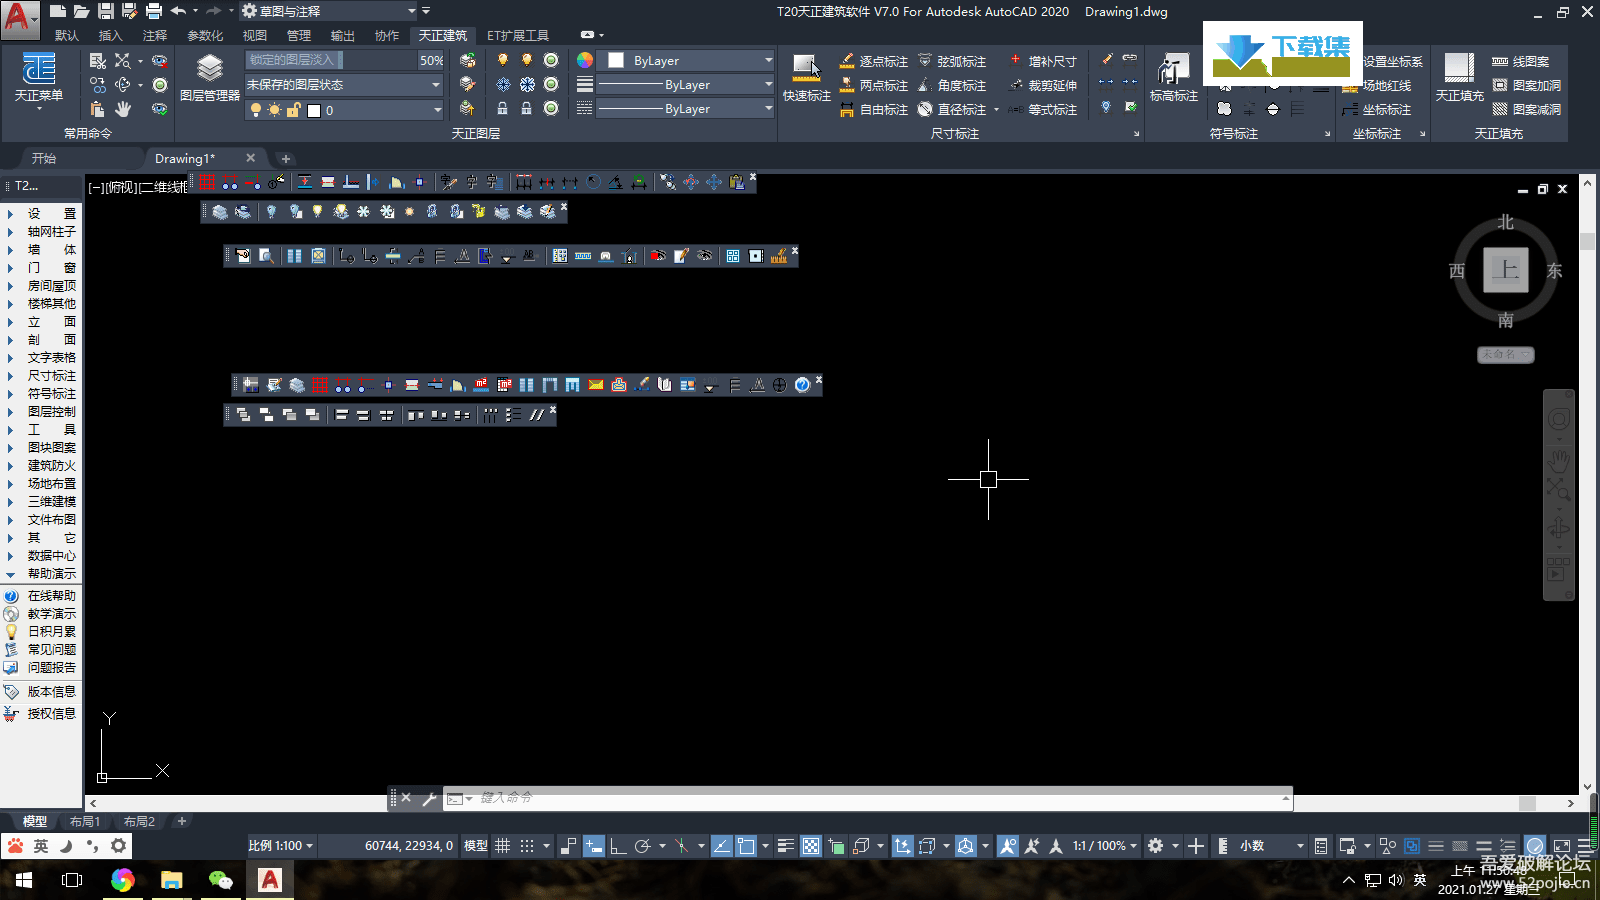Select the 图案加洞 tool

1526,85
